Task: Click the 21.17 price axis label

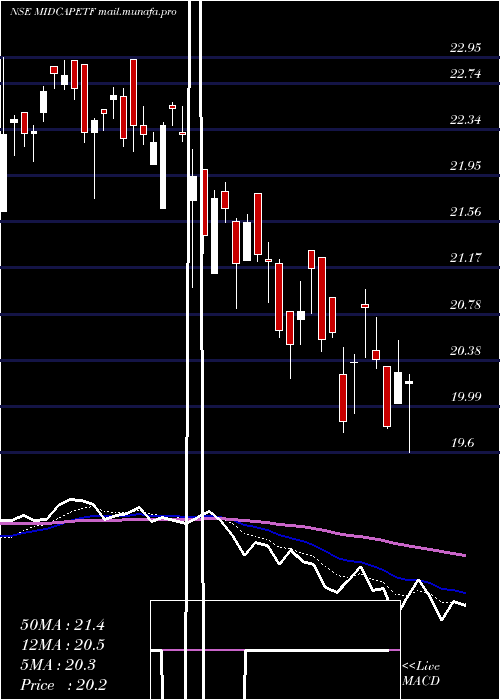Action: (466, 258)
